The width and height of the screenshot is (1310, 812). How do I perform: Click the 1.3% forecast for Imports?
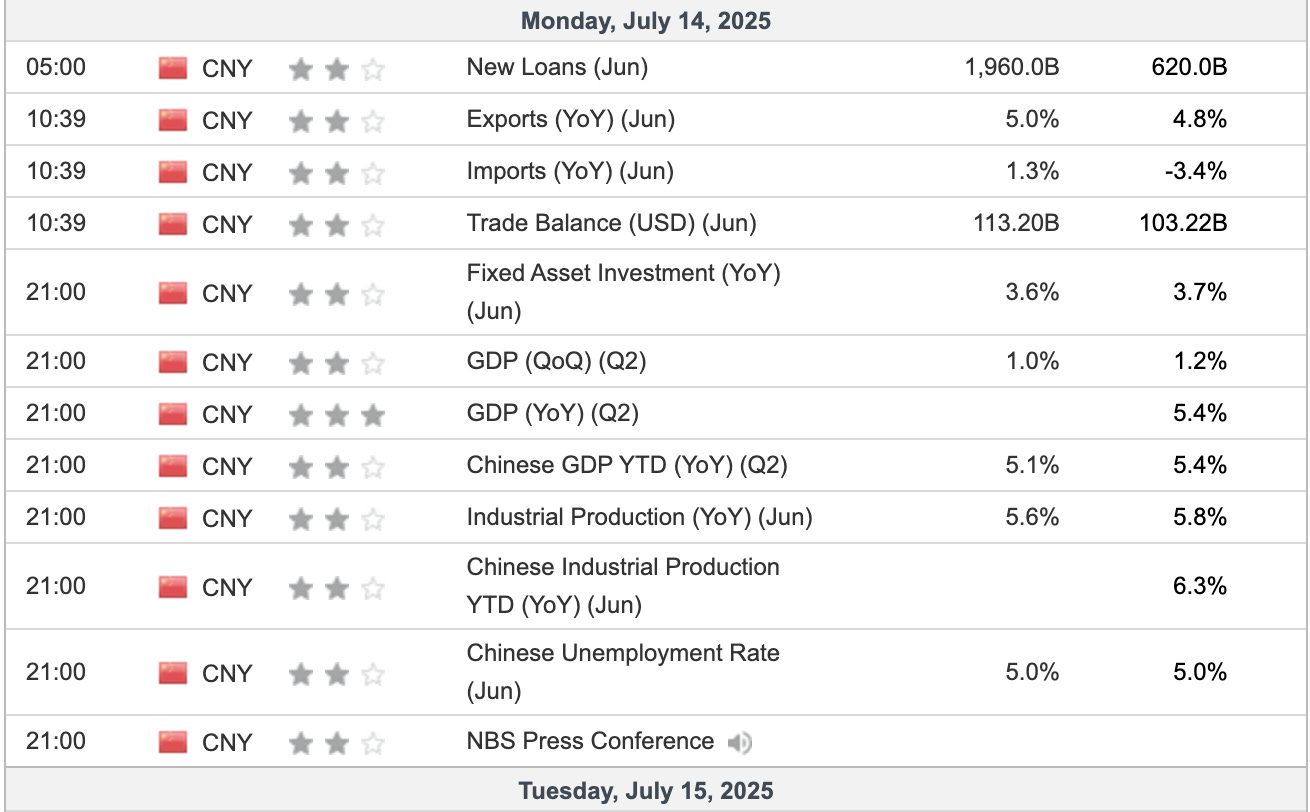tap(1032, 172)
